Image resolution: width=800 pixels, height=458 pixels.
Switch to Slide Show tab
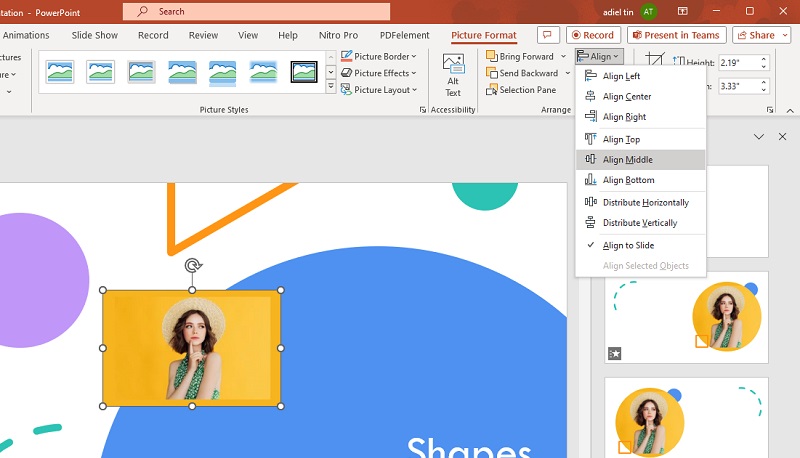94,35
